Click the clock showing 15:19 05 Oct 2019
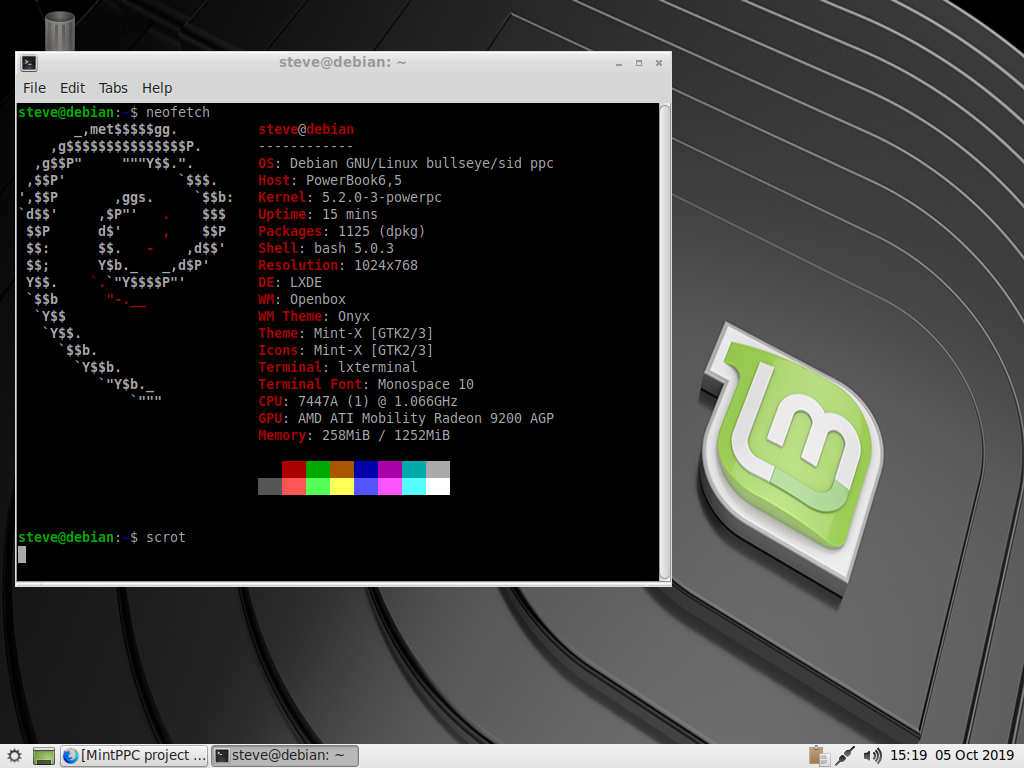 (952, 756)
